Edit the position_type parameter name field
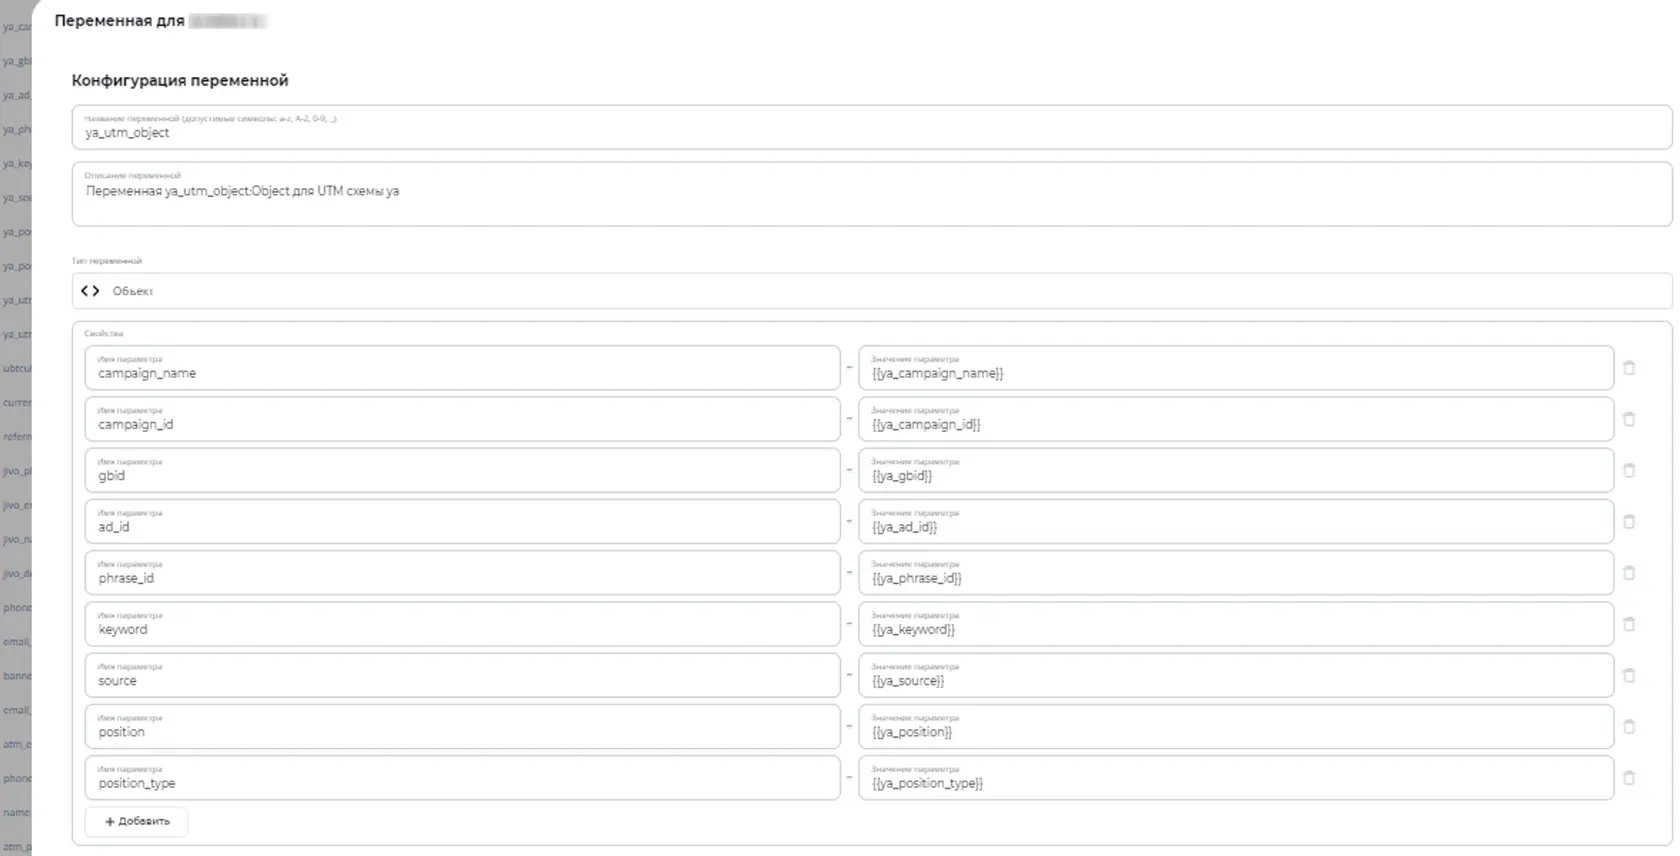1680x856 pixels. coord(462,778)
